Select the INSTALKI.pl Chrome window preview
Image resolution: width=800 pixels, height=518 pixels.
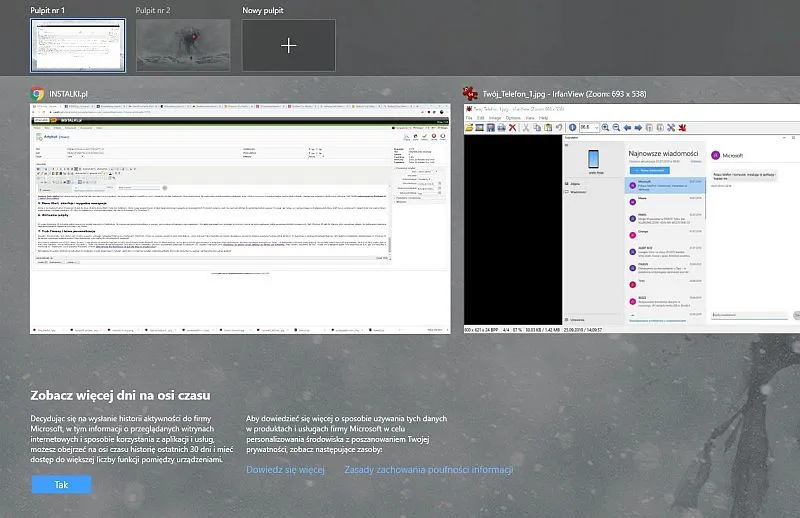click(x=241, y=220)
